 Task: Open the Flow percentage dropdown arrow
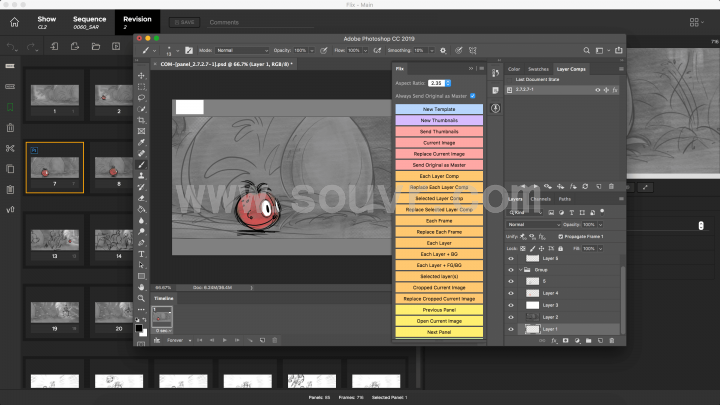pyautogui.click(x=366, y=51)
